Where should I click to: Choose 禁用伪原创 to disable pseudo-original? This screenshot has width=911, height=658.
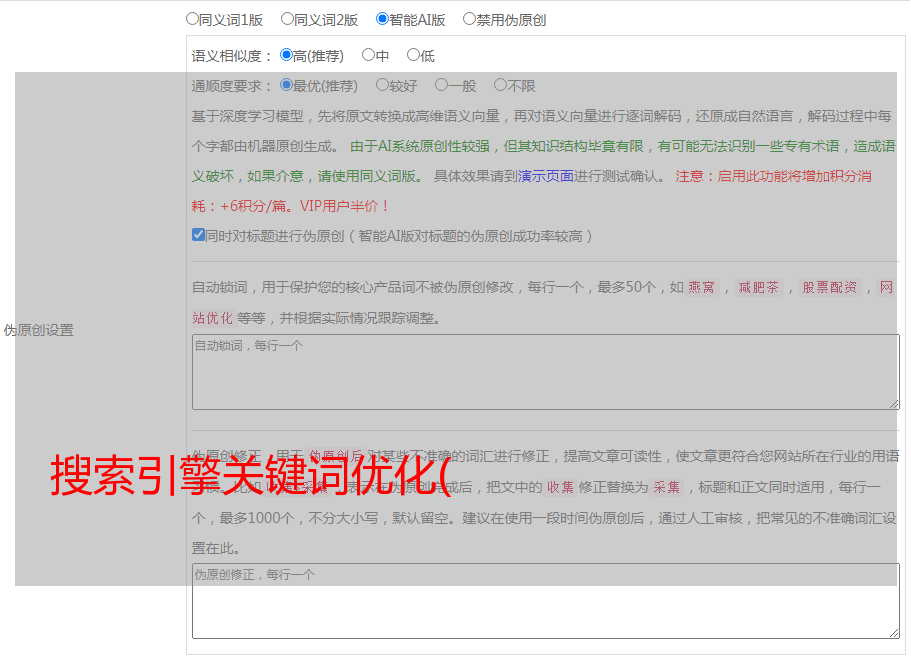point(469,19)
